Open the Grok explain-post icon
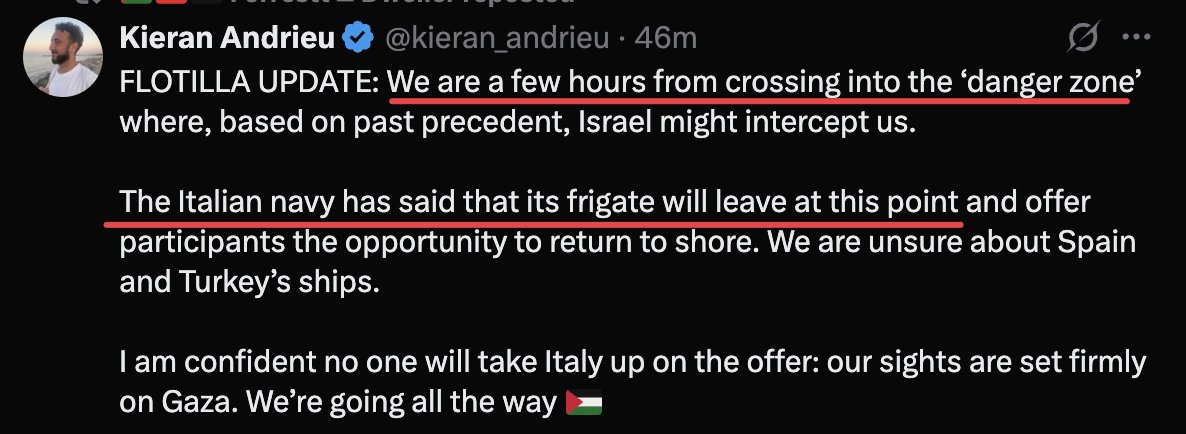 click(1082, 40)
